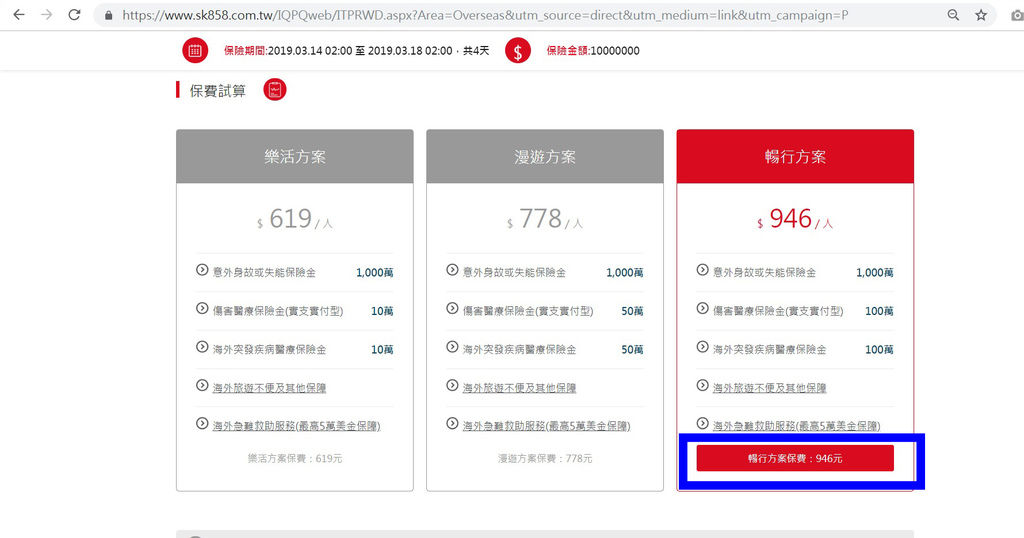Viewport: 1024px width, 538px height.
Task: Click arrow icon beside 傷害醫療保險金 in 樂活方案
Action: click(x=202, y=308)
